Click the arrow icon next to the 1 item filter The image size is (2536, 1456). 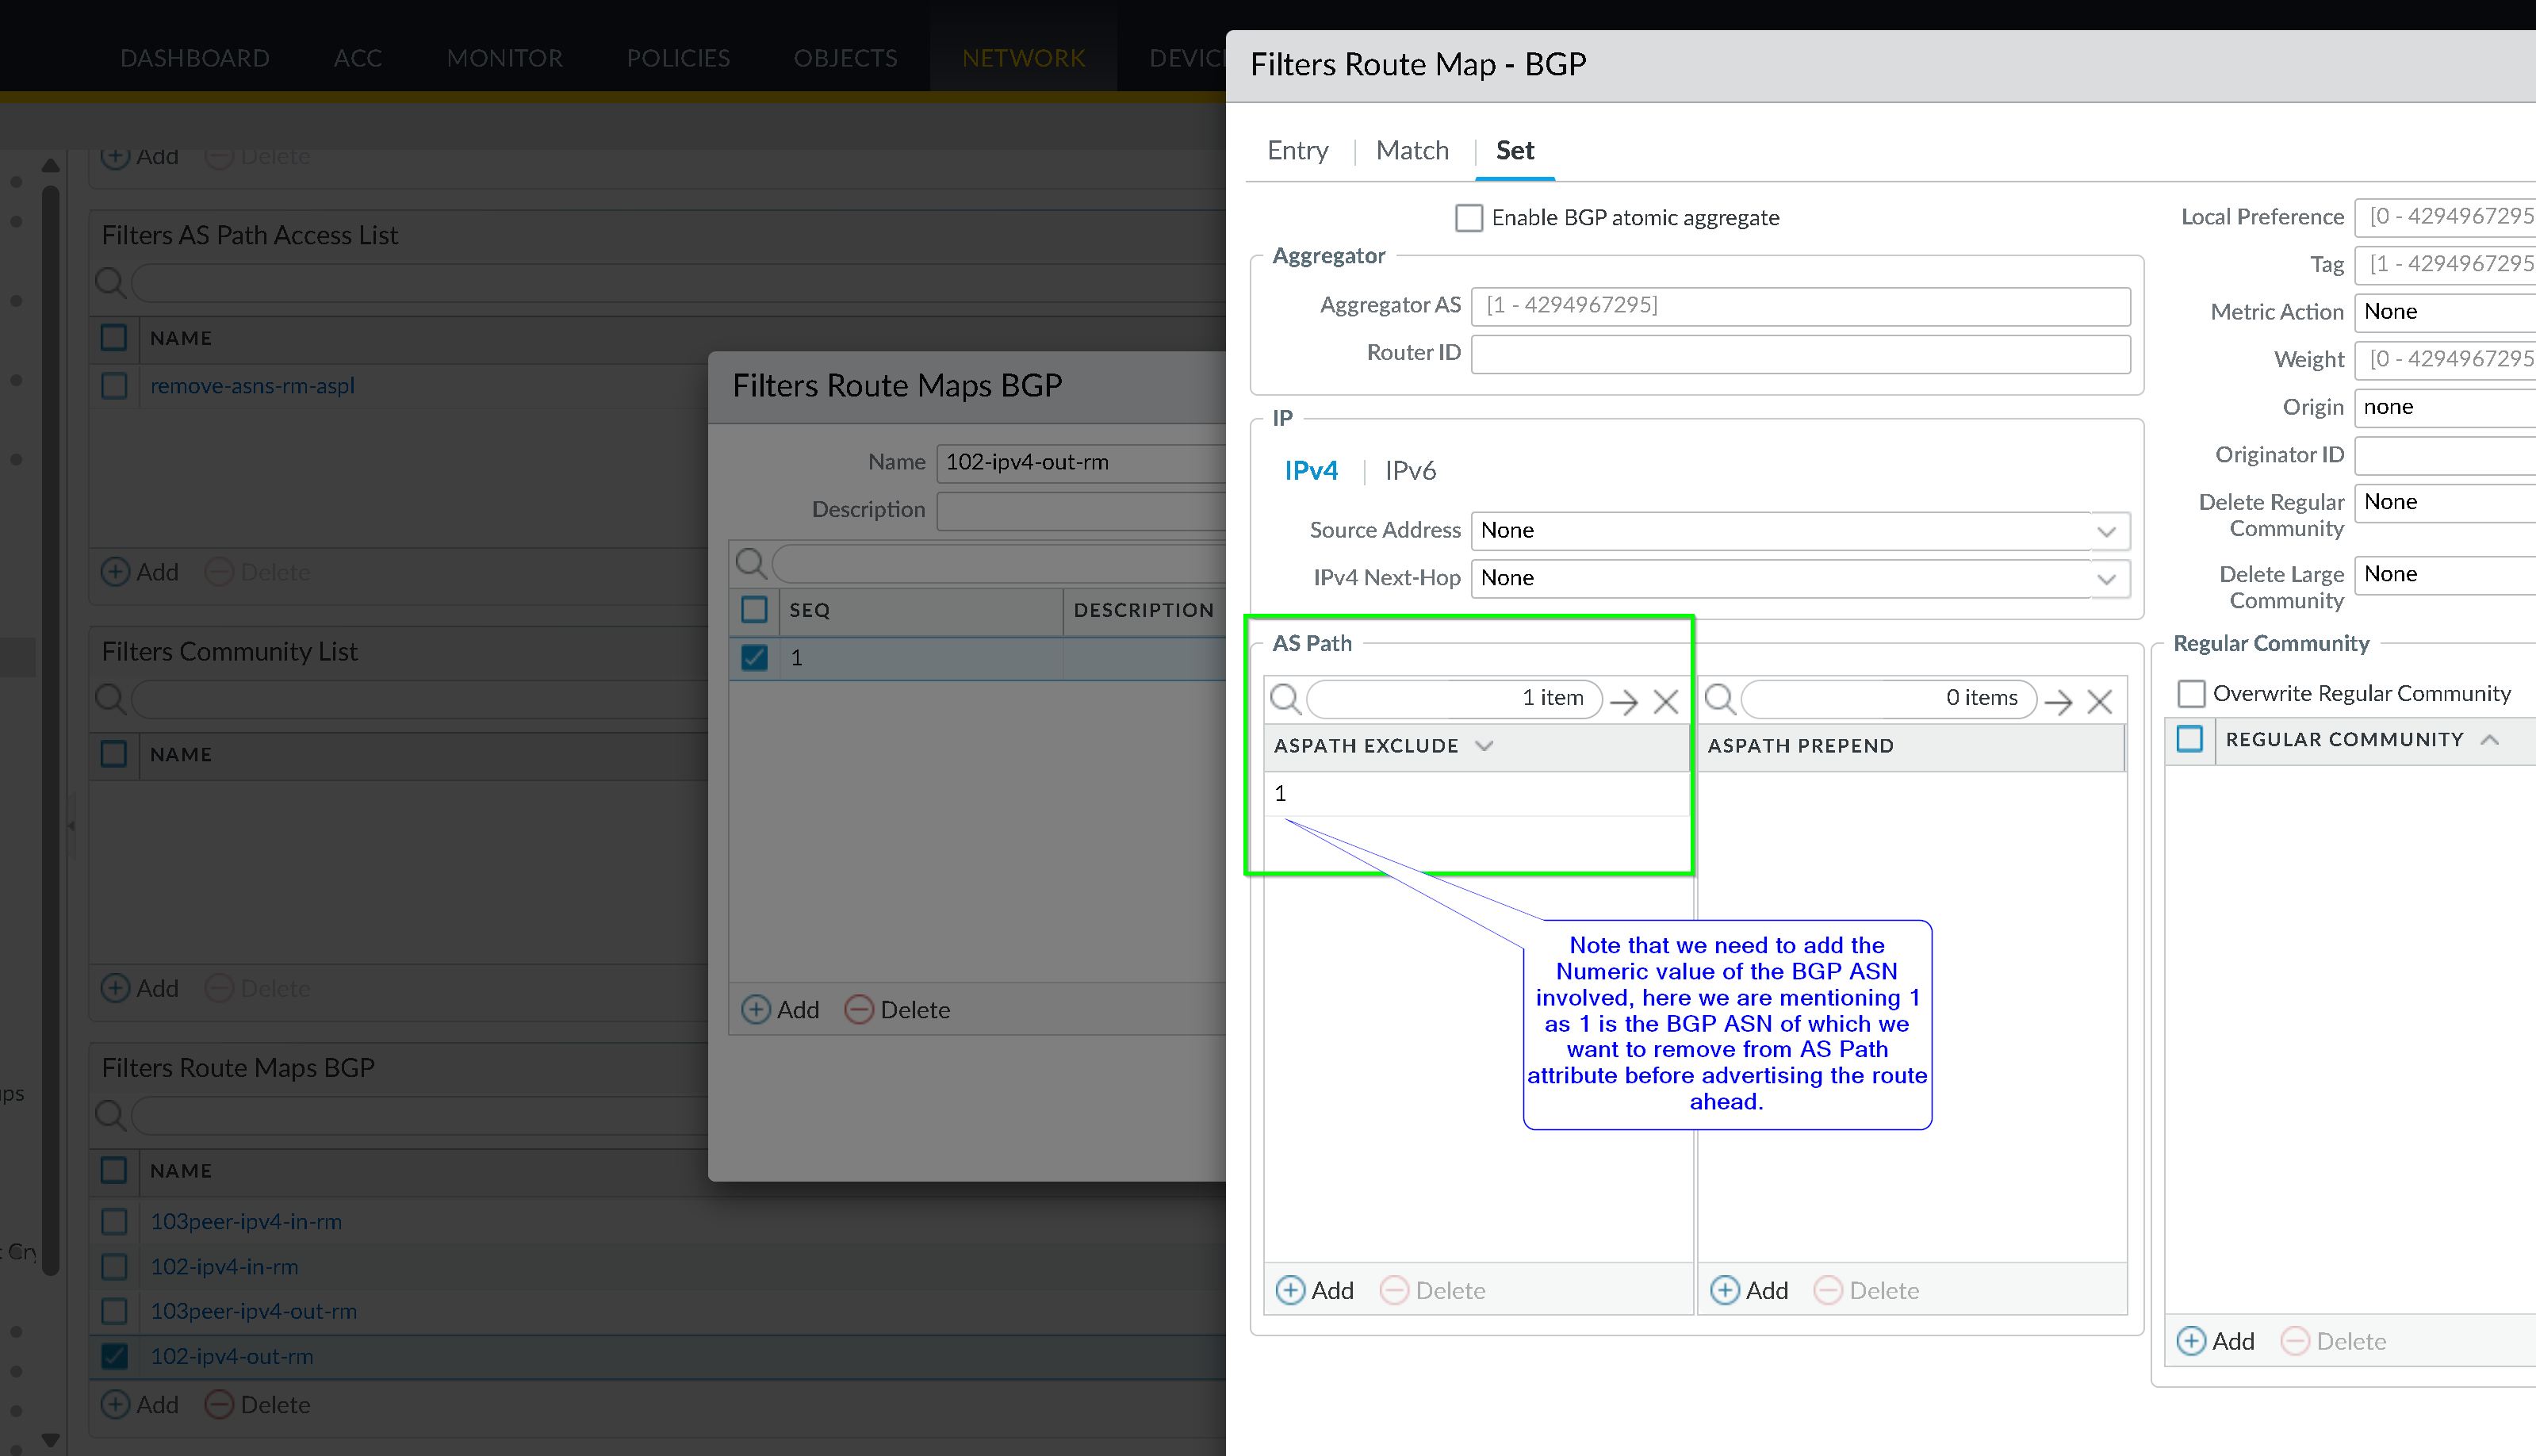(1624, 701)
